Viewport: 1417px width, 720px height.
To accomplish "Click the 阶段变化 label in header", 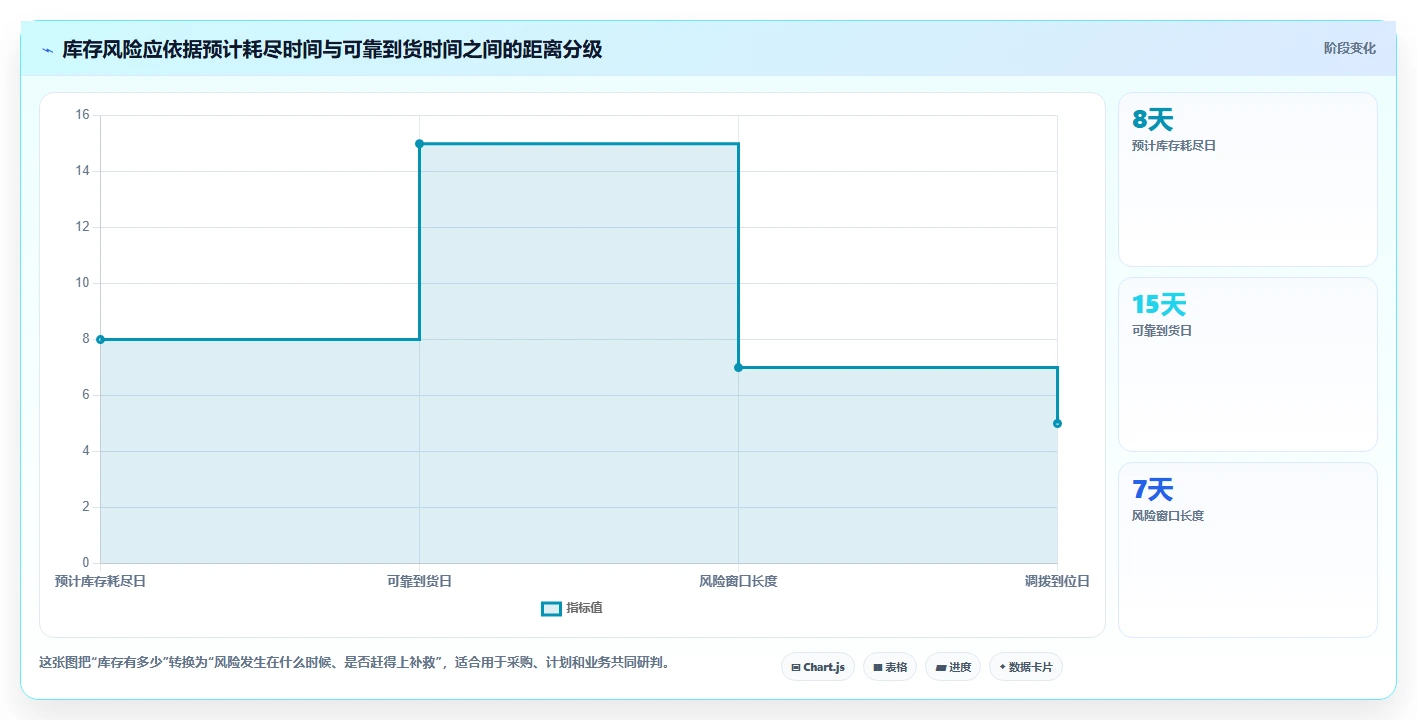I will tap(1349, 48).
